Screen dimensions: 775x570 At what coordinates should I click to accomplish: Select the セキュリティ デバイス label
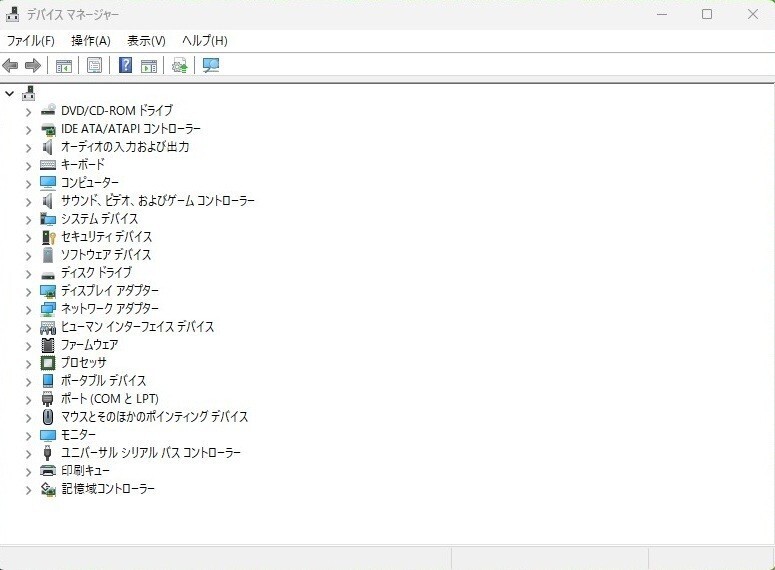coord(106,237)
